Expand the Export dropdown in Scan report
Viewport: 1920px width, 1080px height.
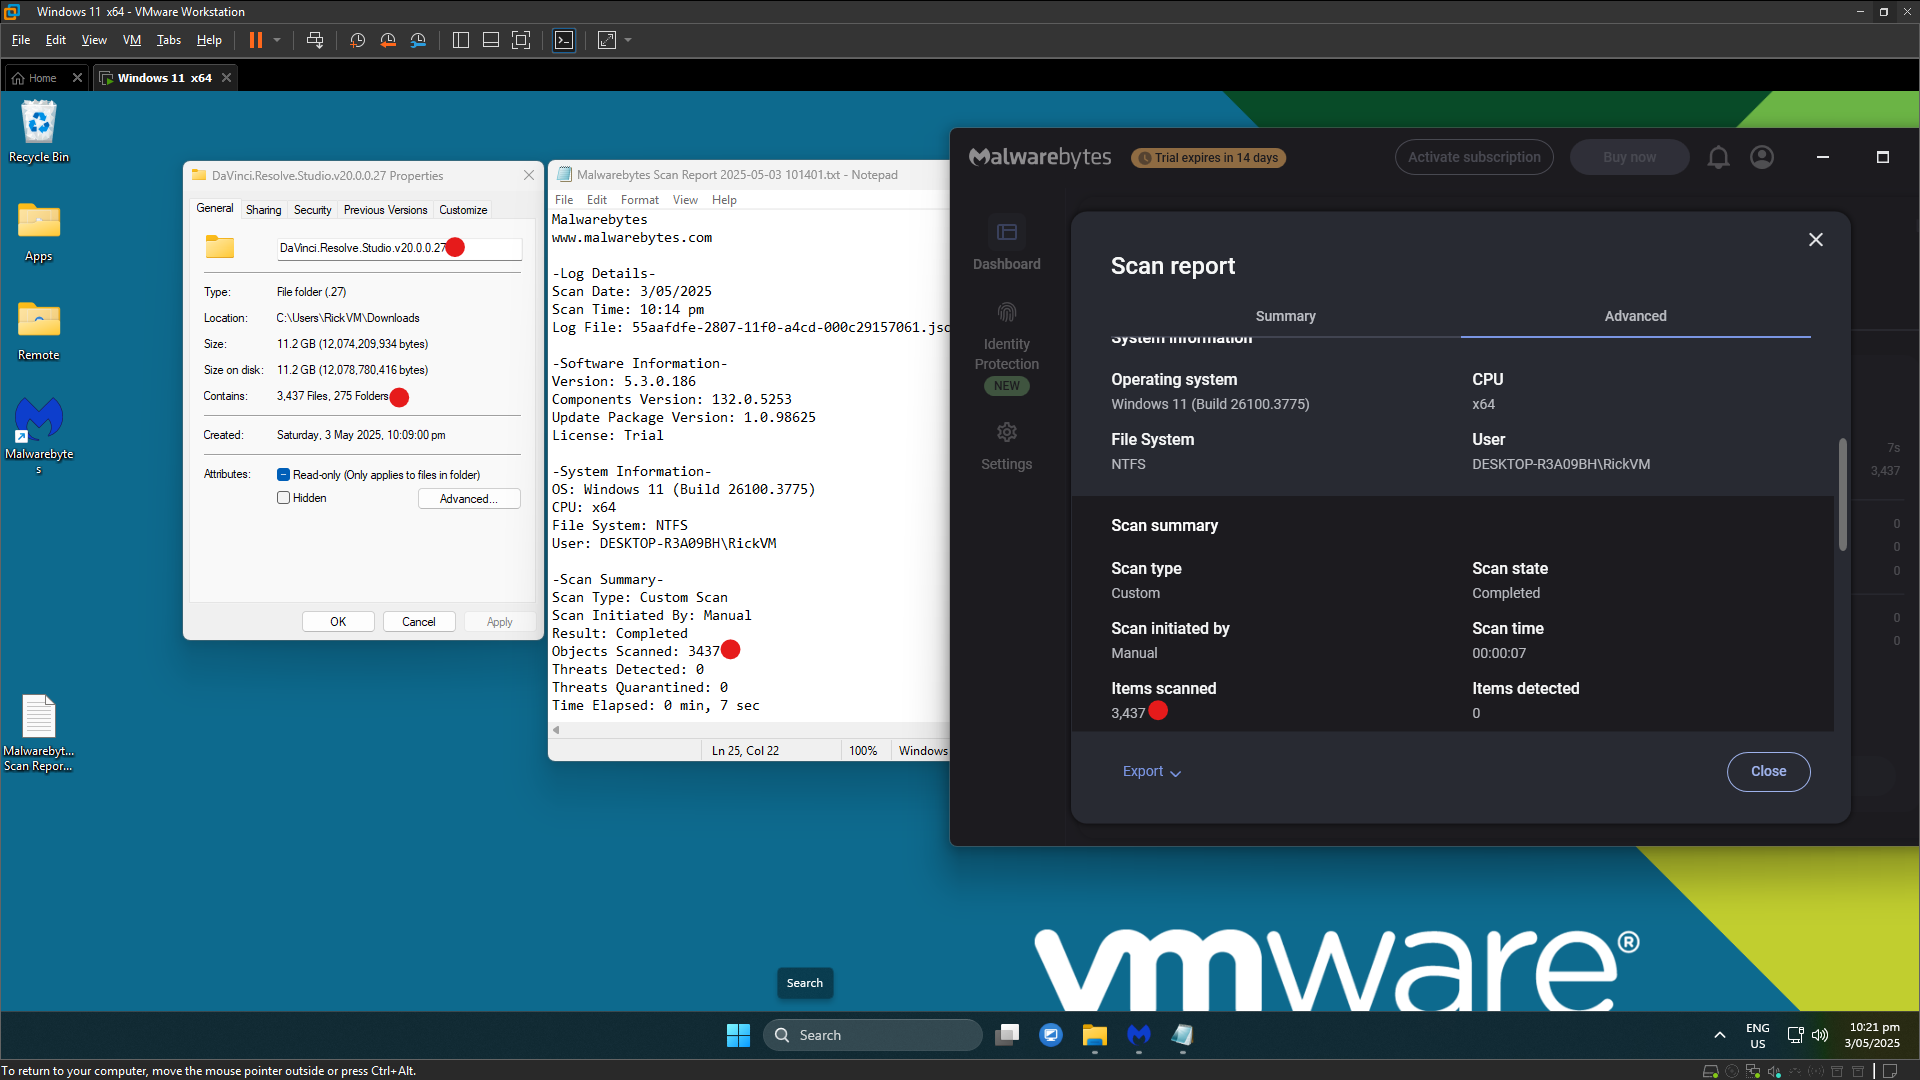pos(1152,772)
